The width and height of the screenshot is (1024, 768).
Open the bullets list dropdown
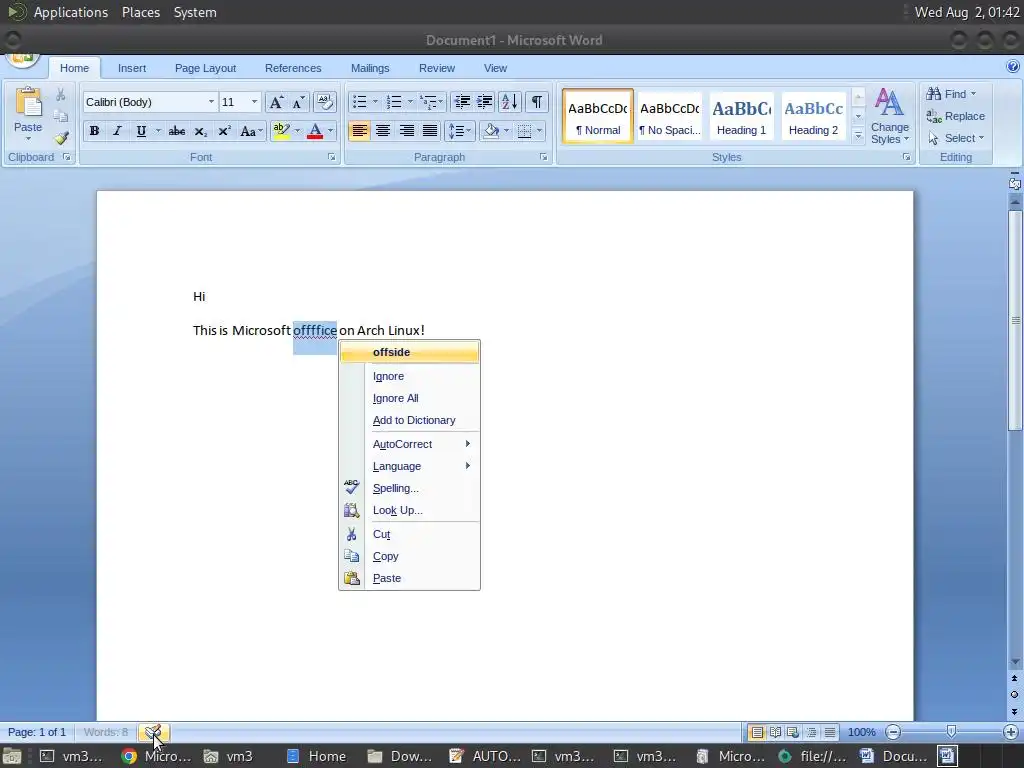[375, 102]
